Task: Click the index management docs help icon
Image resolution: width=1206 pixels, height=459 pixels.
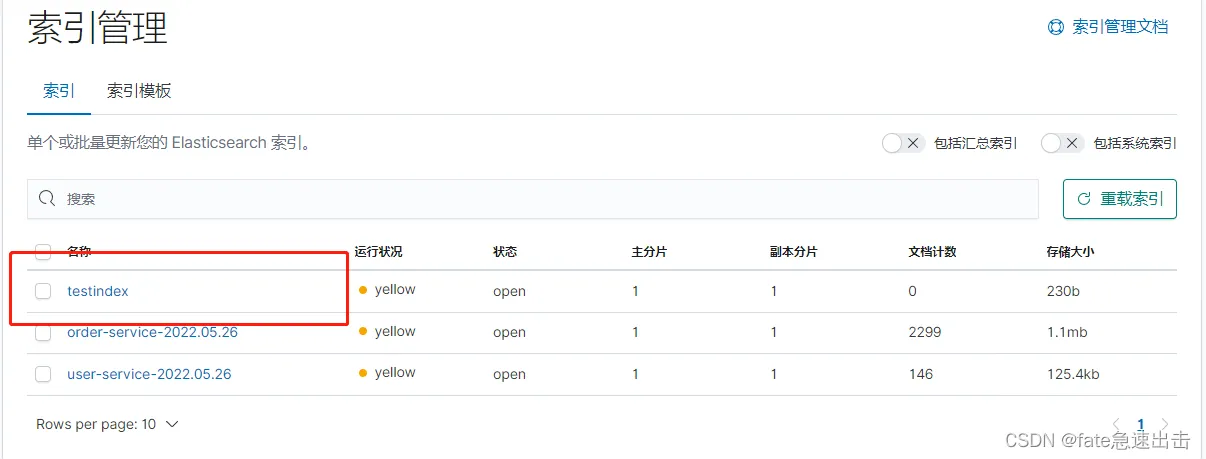Action: click(x=1056, y=27)
